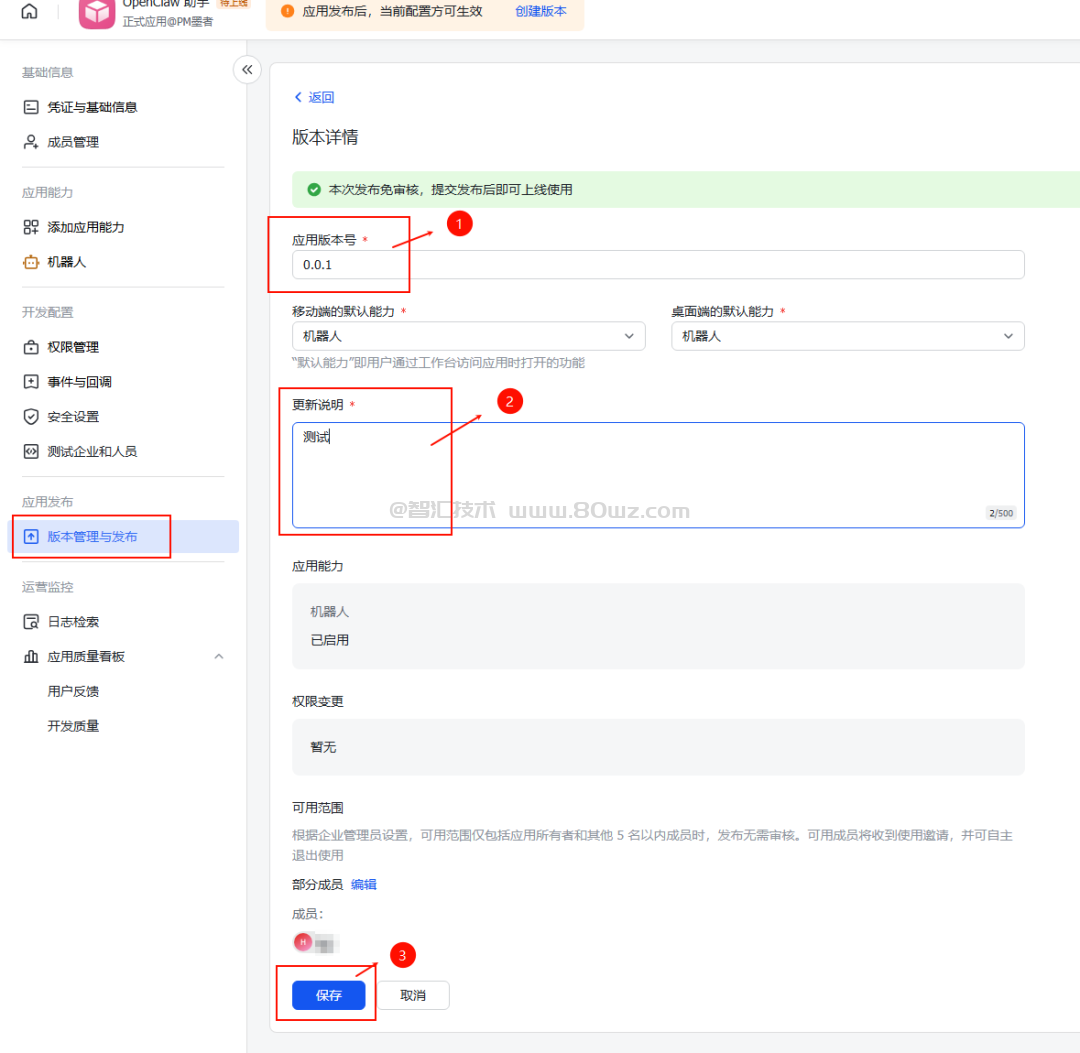Click into the 应用版本号 input field
This screenshot has height=1053, width=1080.
660,265
